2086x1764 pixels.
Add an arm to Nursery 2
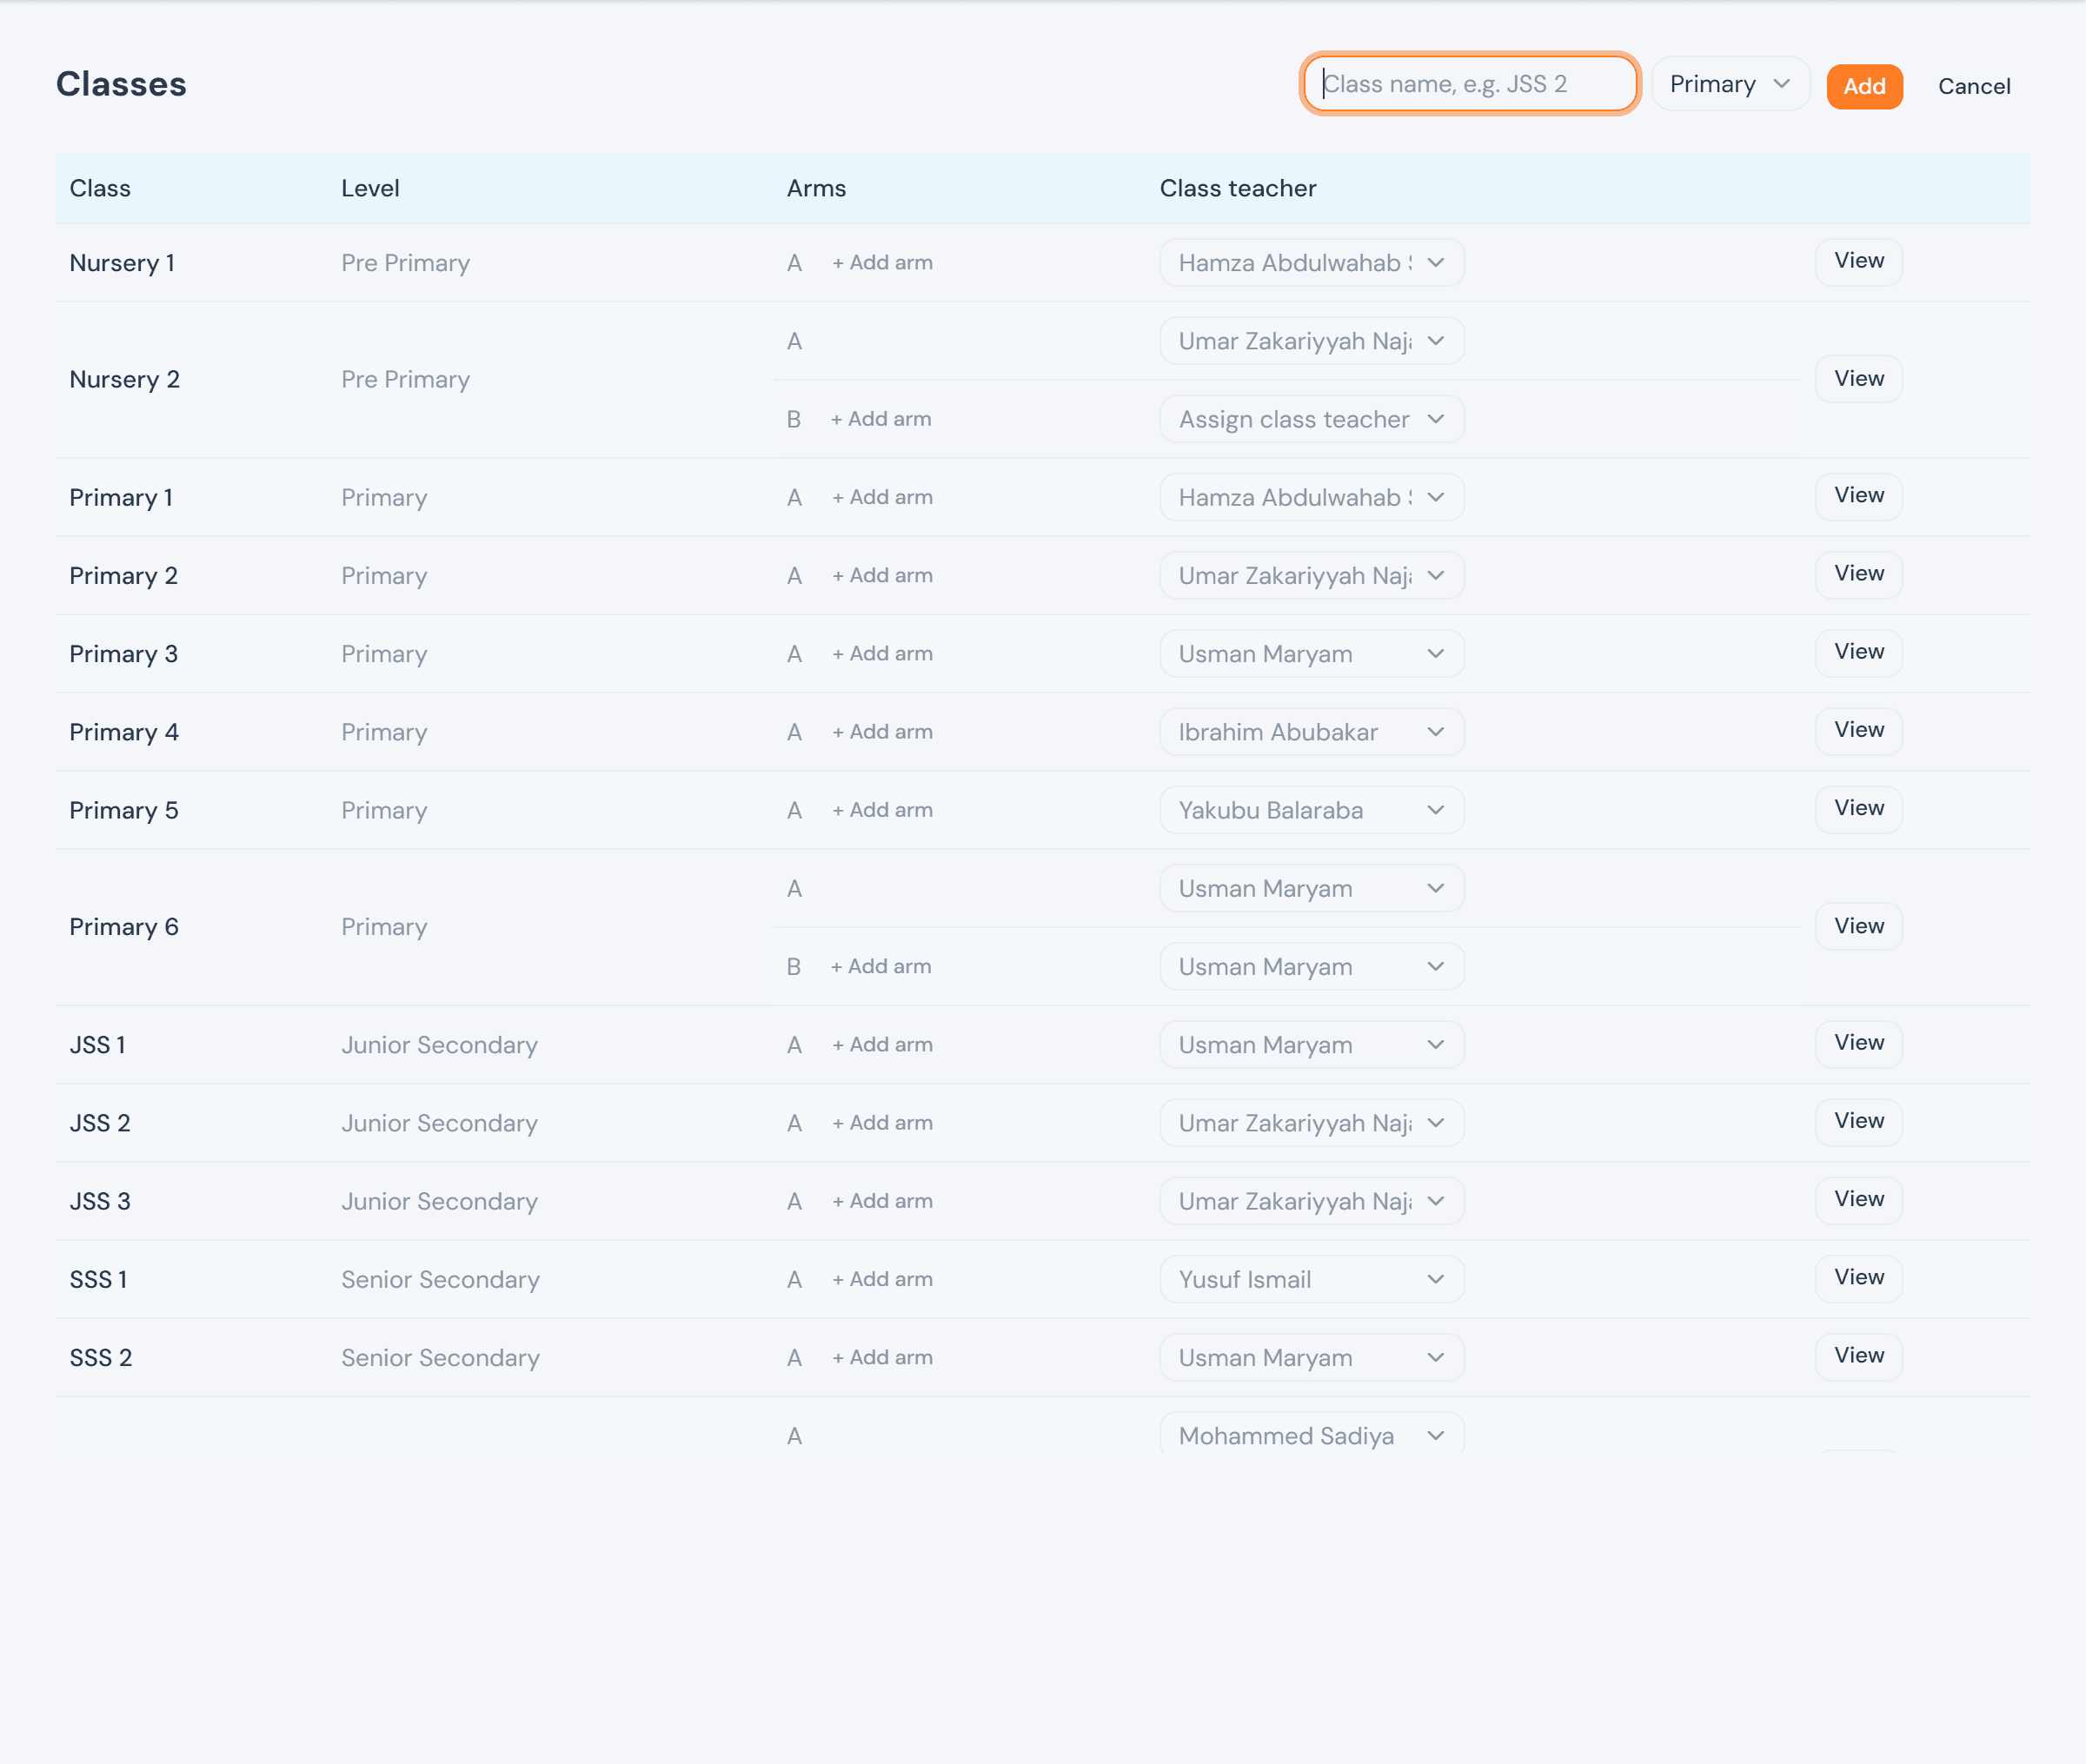(881, 419)
